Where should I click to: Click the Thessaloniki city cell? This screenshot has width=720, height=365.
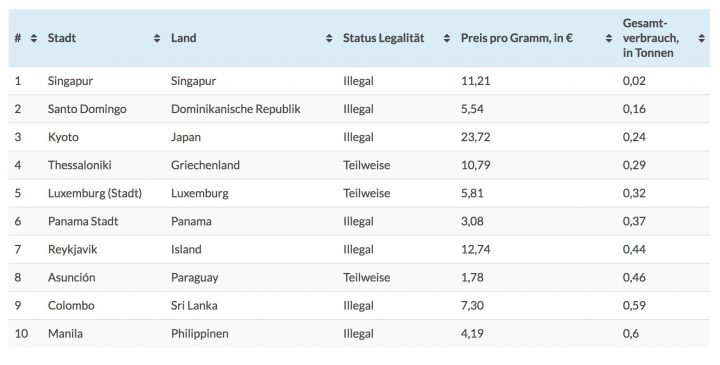click(x=79, y=165)
